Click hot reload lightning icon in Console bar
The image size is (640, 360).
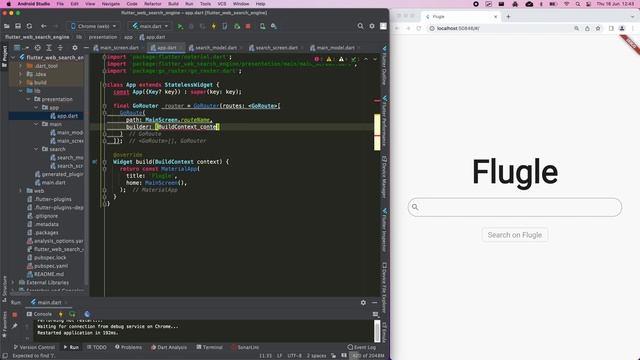tap(61, 314)
